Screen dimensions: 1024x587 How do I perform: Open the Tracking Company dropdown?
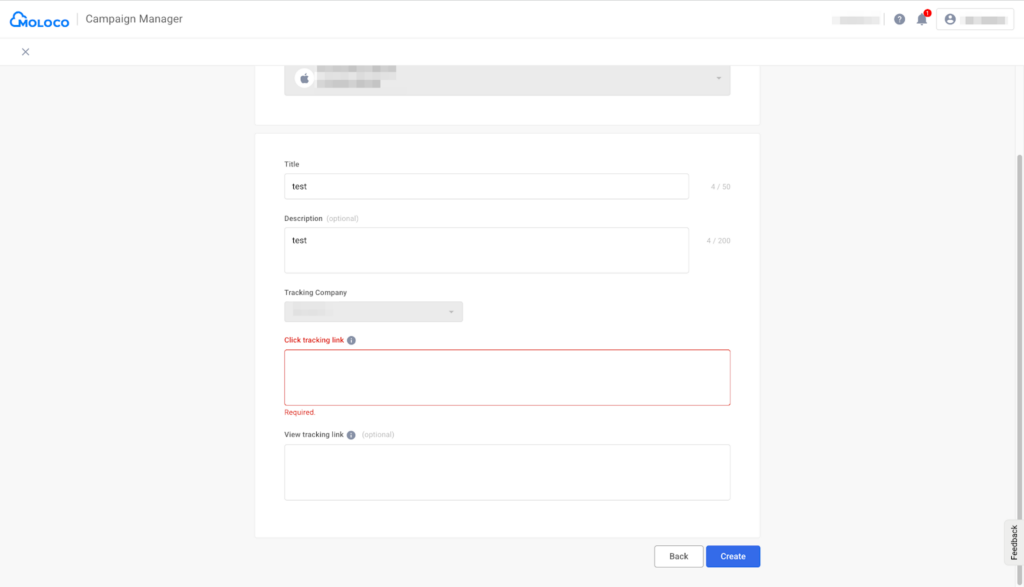pos(373,312)
